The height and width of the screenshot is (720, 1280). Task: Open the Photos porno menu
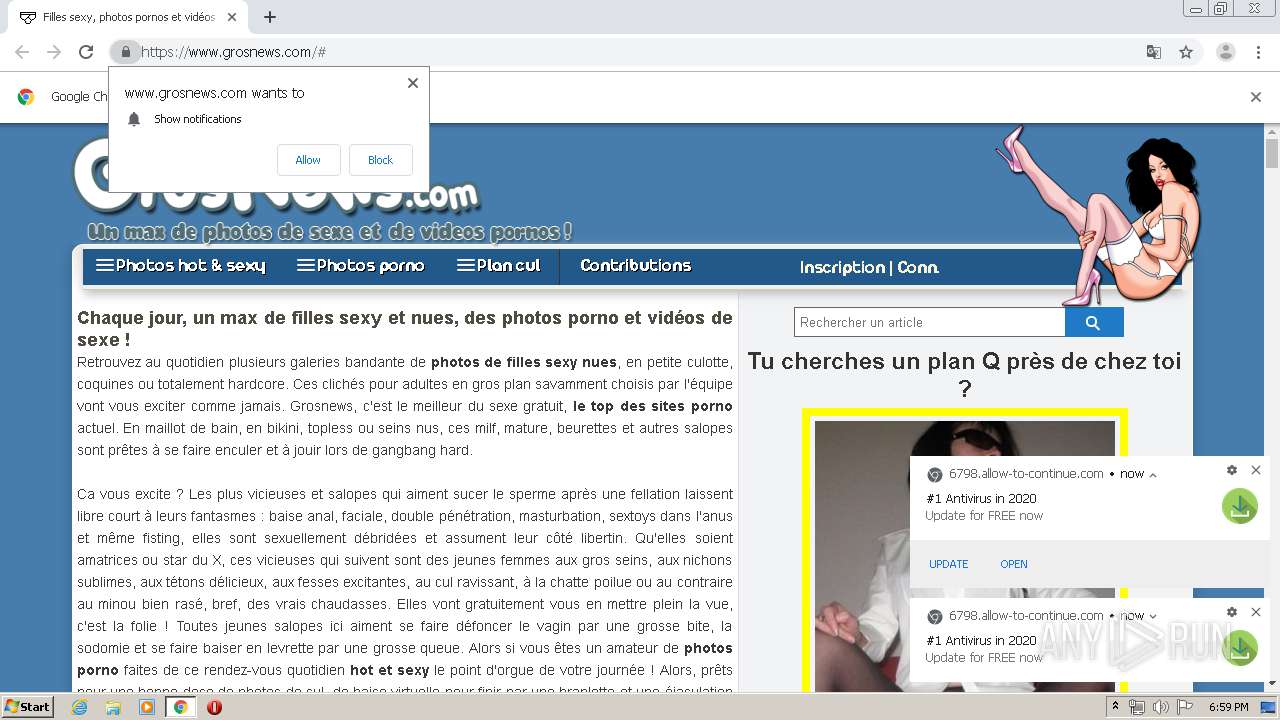coord(360,266)
